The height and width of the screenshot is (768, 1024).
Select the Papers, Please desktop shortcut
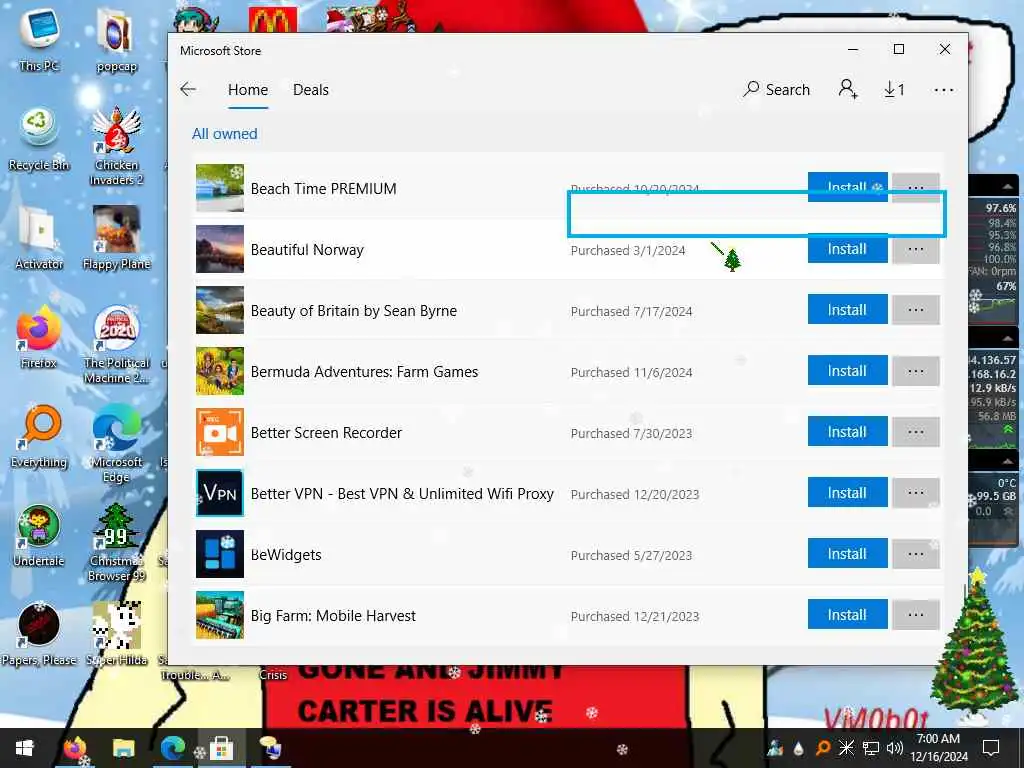39,635
